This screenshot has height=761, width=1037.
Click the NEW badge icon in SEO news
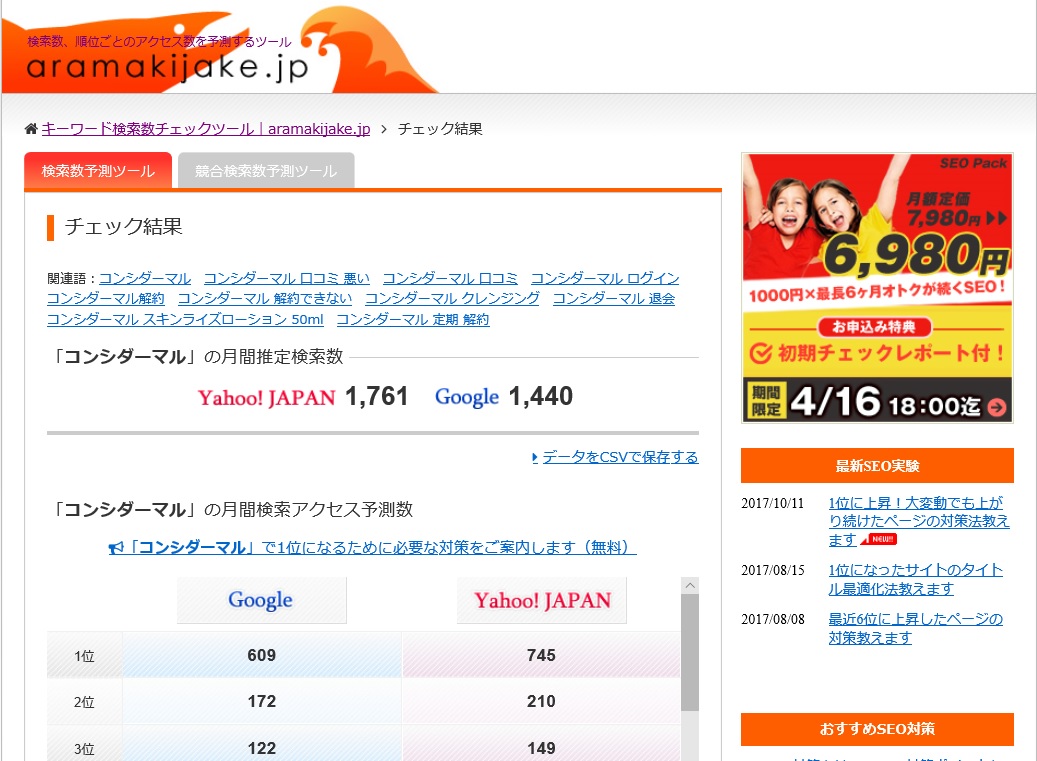(x=878, y=540)
